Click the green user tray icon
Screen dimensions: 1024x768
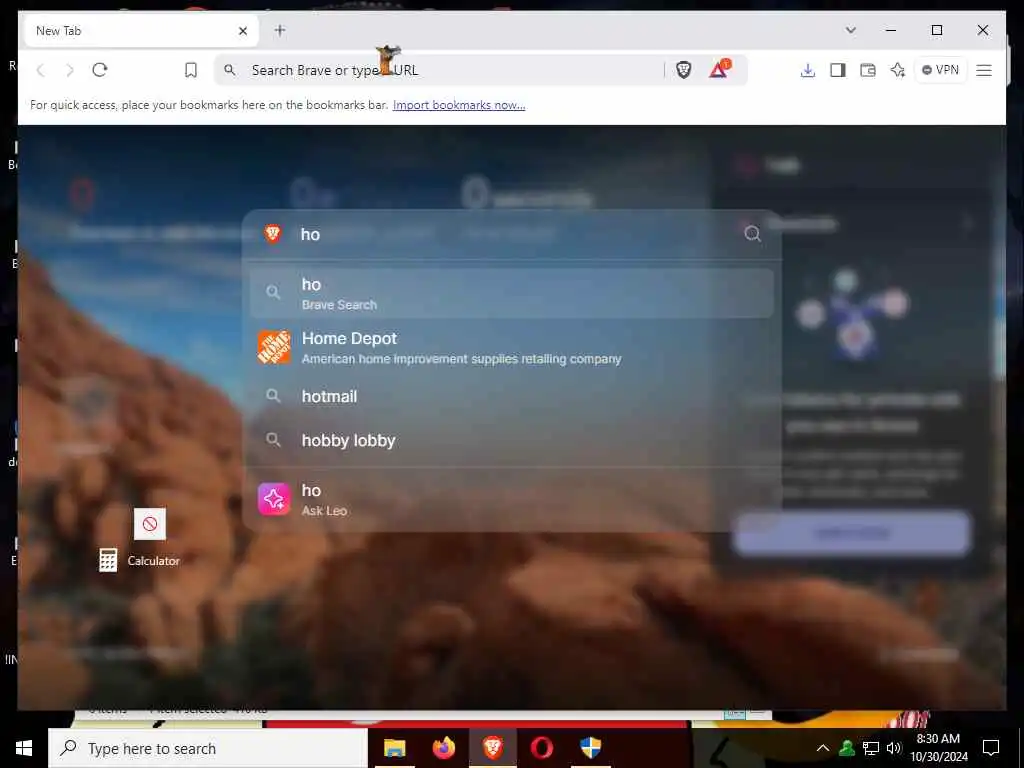pos(847,748)
